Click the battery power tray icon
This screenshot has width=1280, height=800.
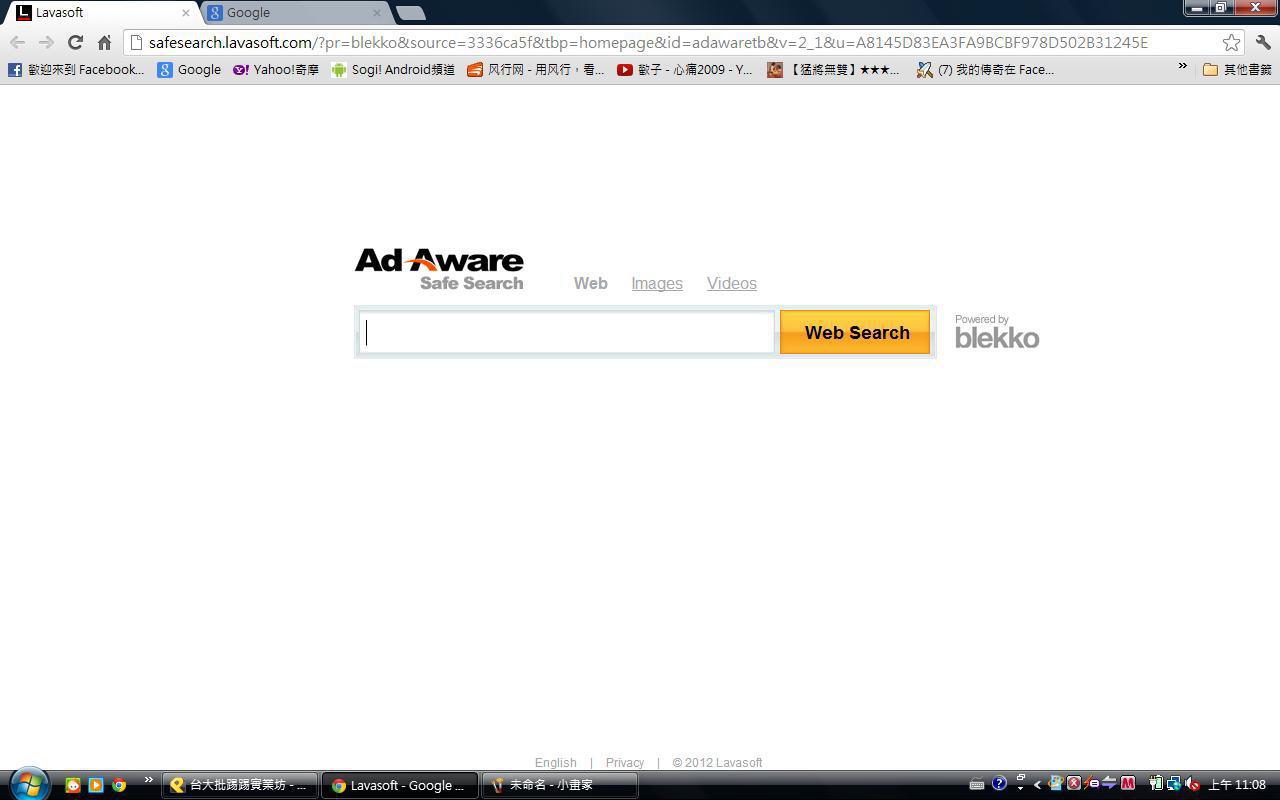point(1156,784)
